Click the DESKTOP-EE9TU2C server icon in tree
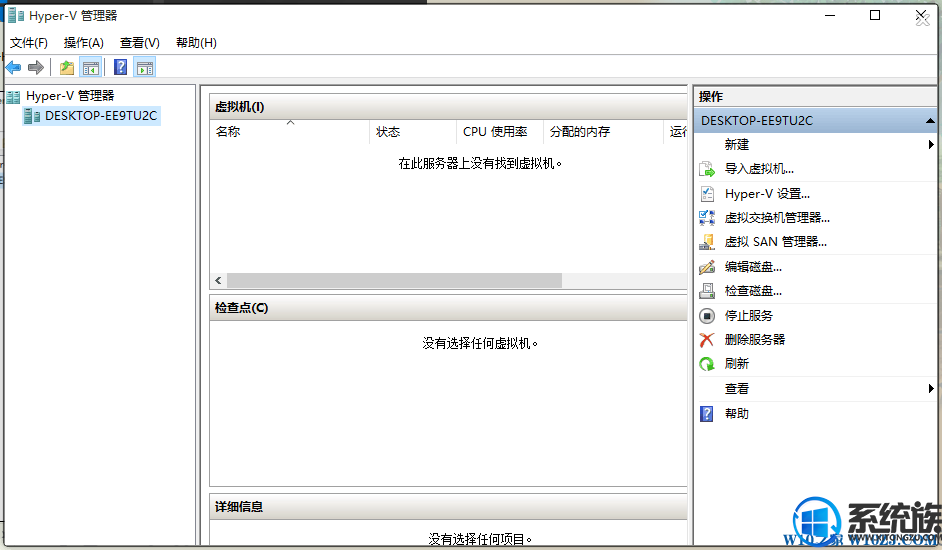The image size is (942, 550). pyautogui.click(x=32, y=116)
